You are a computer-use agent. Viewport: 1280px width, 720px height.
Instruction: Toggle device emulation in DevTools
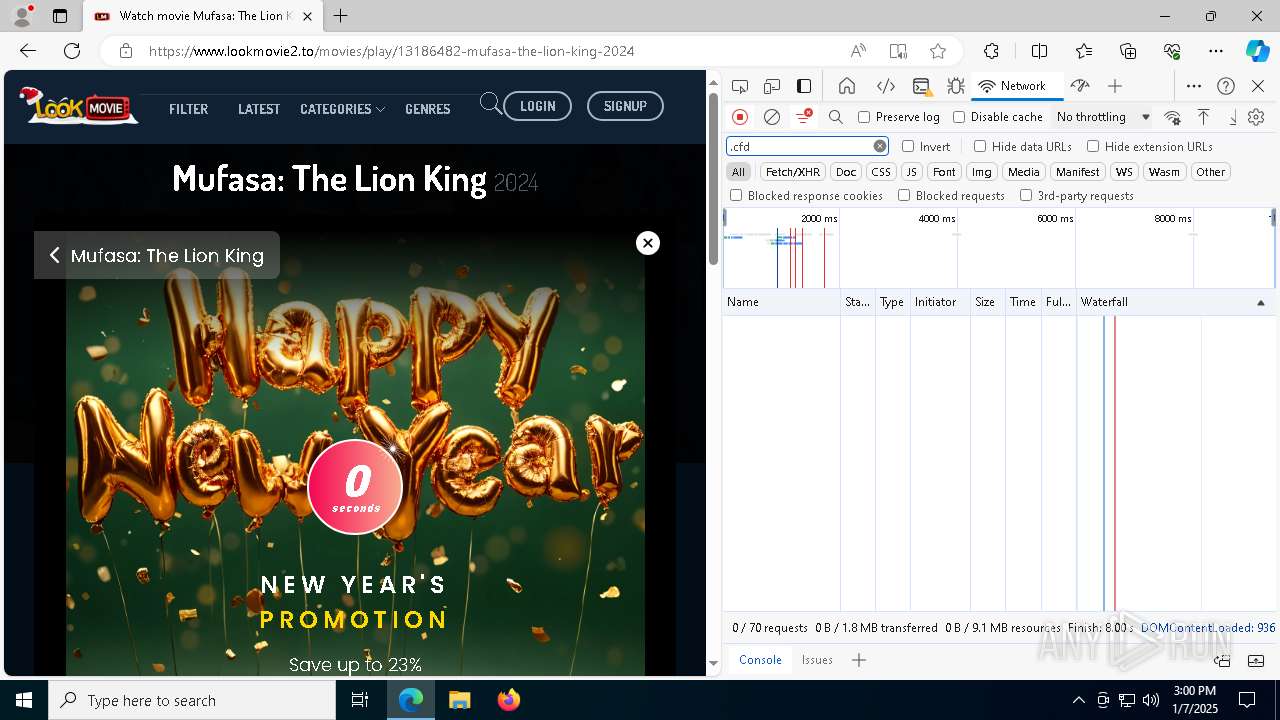pos(772,86)
